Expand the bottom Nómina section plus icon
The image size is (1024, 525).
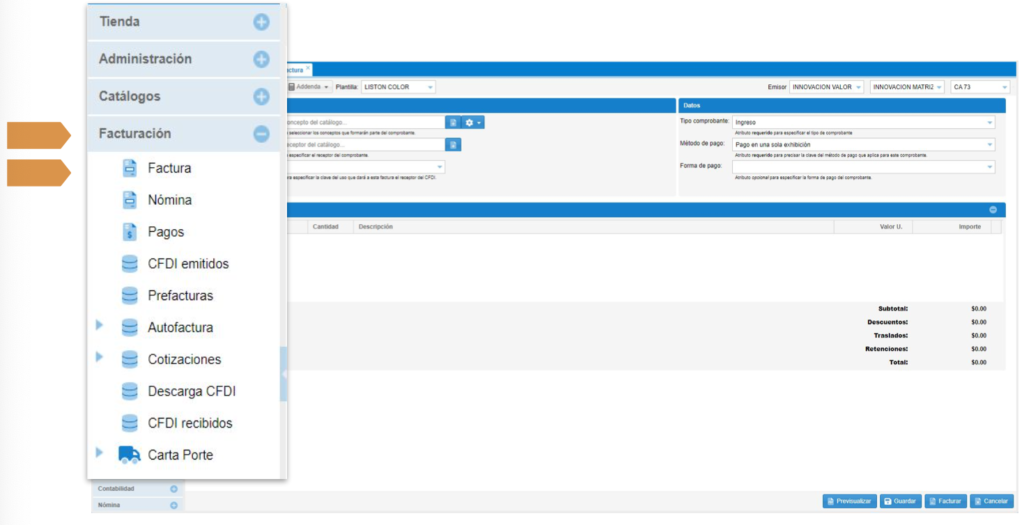[174, 505]
